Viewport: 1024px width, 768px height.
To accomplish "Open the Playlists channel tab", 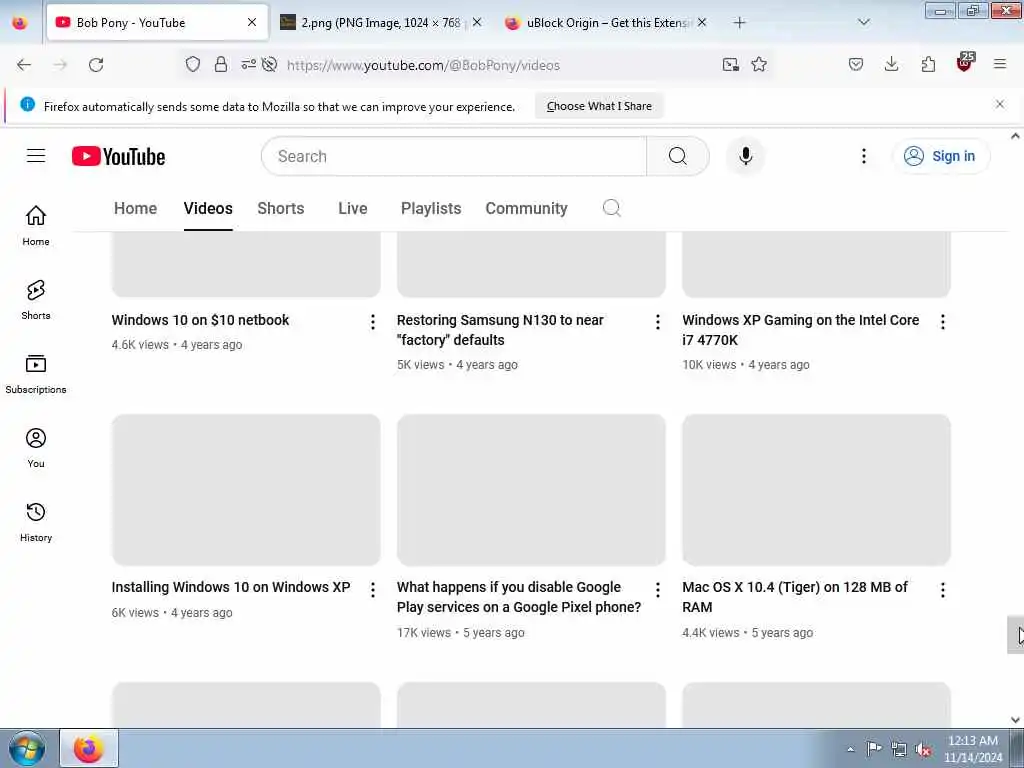I will tap(431, 208).
